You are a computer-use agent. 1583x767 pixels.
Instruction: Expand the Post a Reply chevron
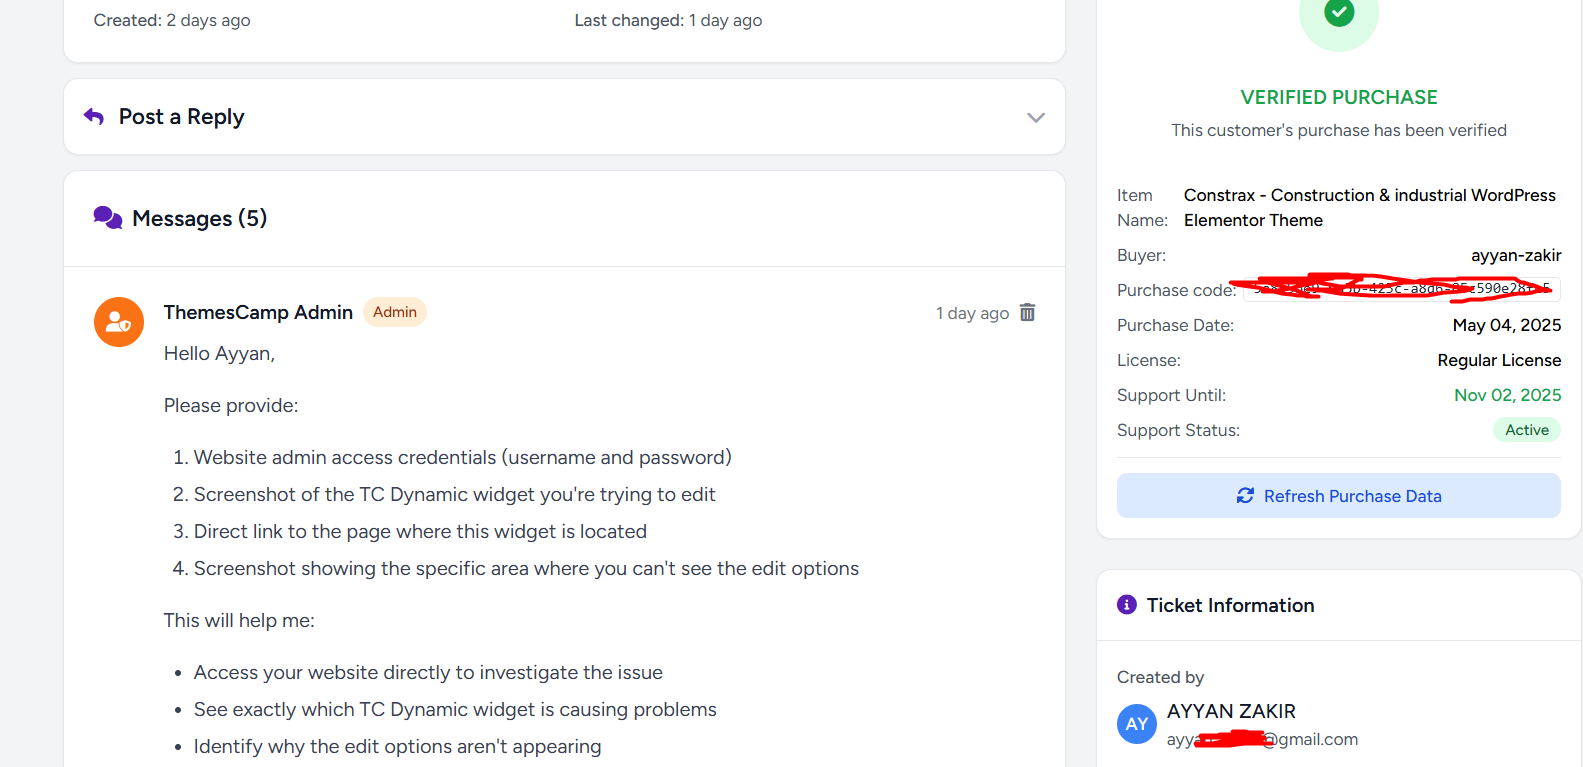click(x=1036, y=117)
